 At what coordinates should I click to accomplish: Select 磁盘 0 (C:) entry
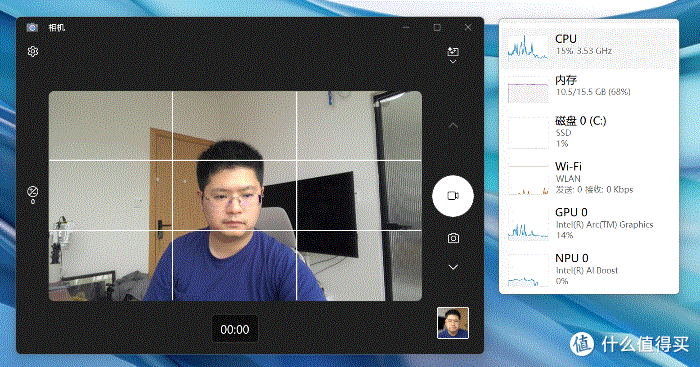point(589,132)
